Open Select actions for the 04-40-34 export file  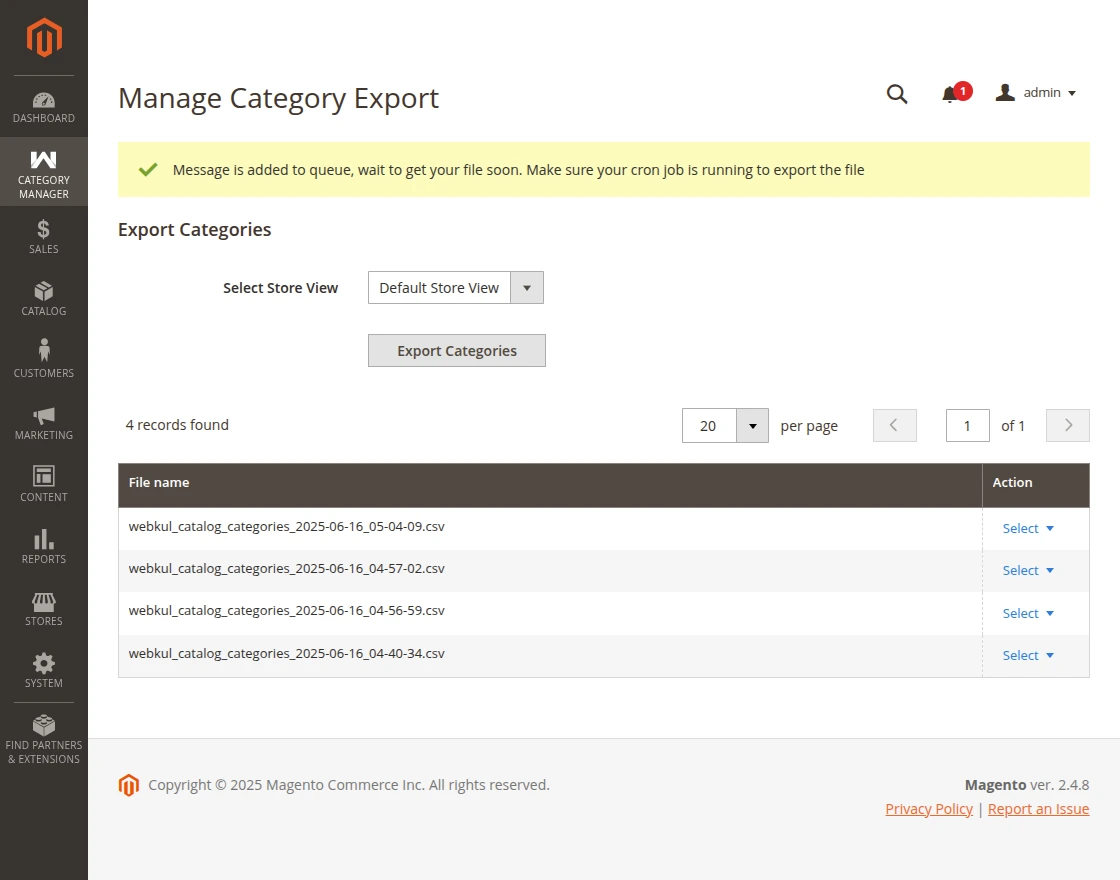coord(1027,655)
